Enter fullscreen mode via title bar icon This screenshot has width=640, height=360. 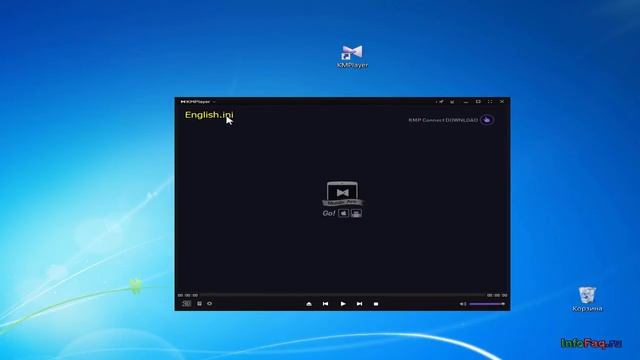click(490, 102)
